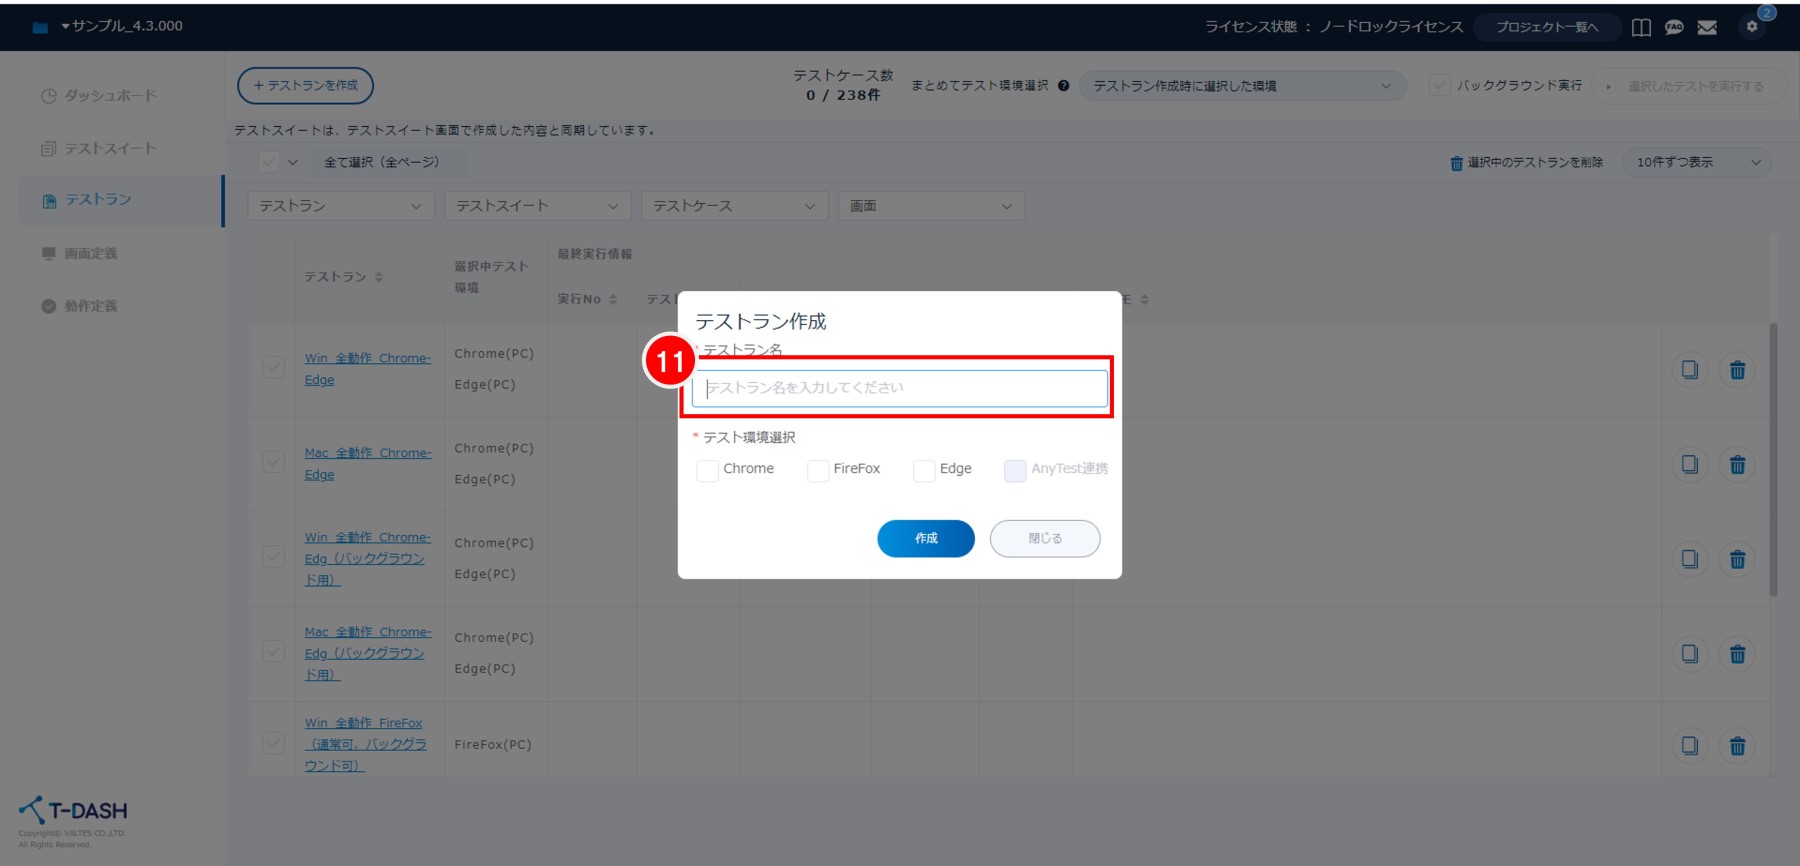Click trash icon for Win_全動作_FireFox row
The height and width of the screenshot is (866, 1800).
1737,746
